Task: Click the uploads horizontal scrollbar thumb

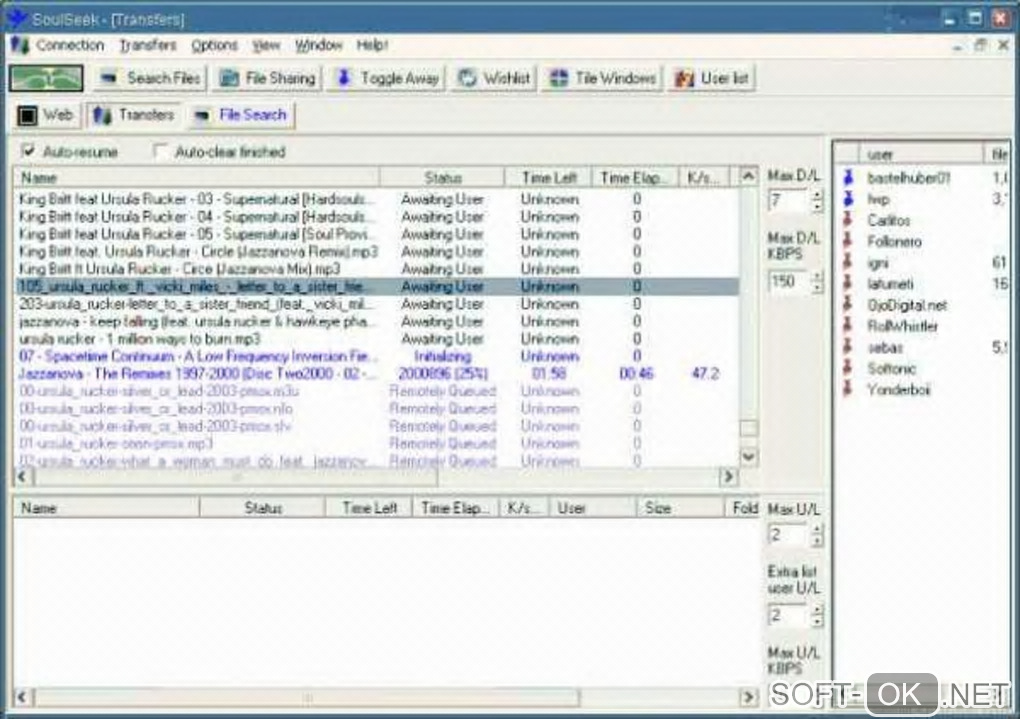Action: click(x=306, y=698)
